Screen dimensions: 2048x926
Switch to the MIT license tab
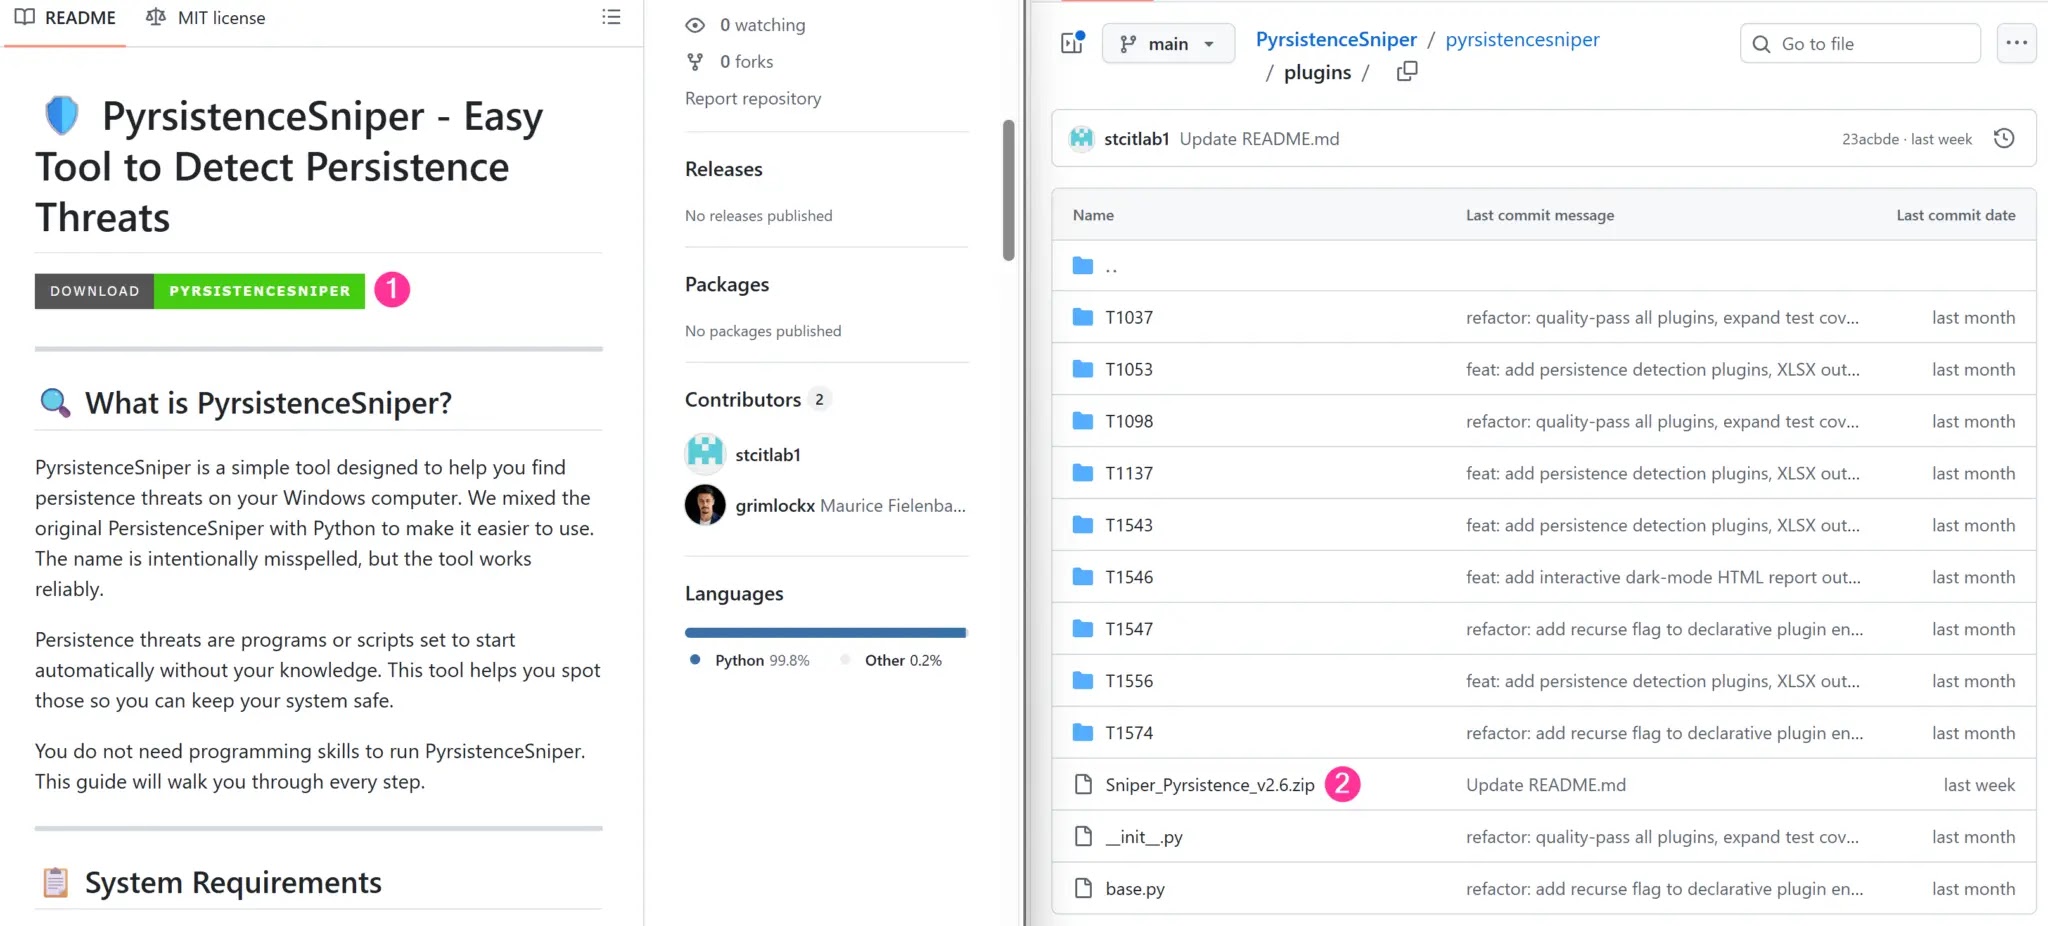click(206, 18)
